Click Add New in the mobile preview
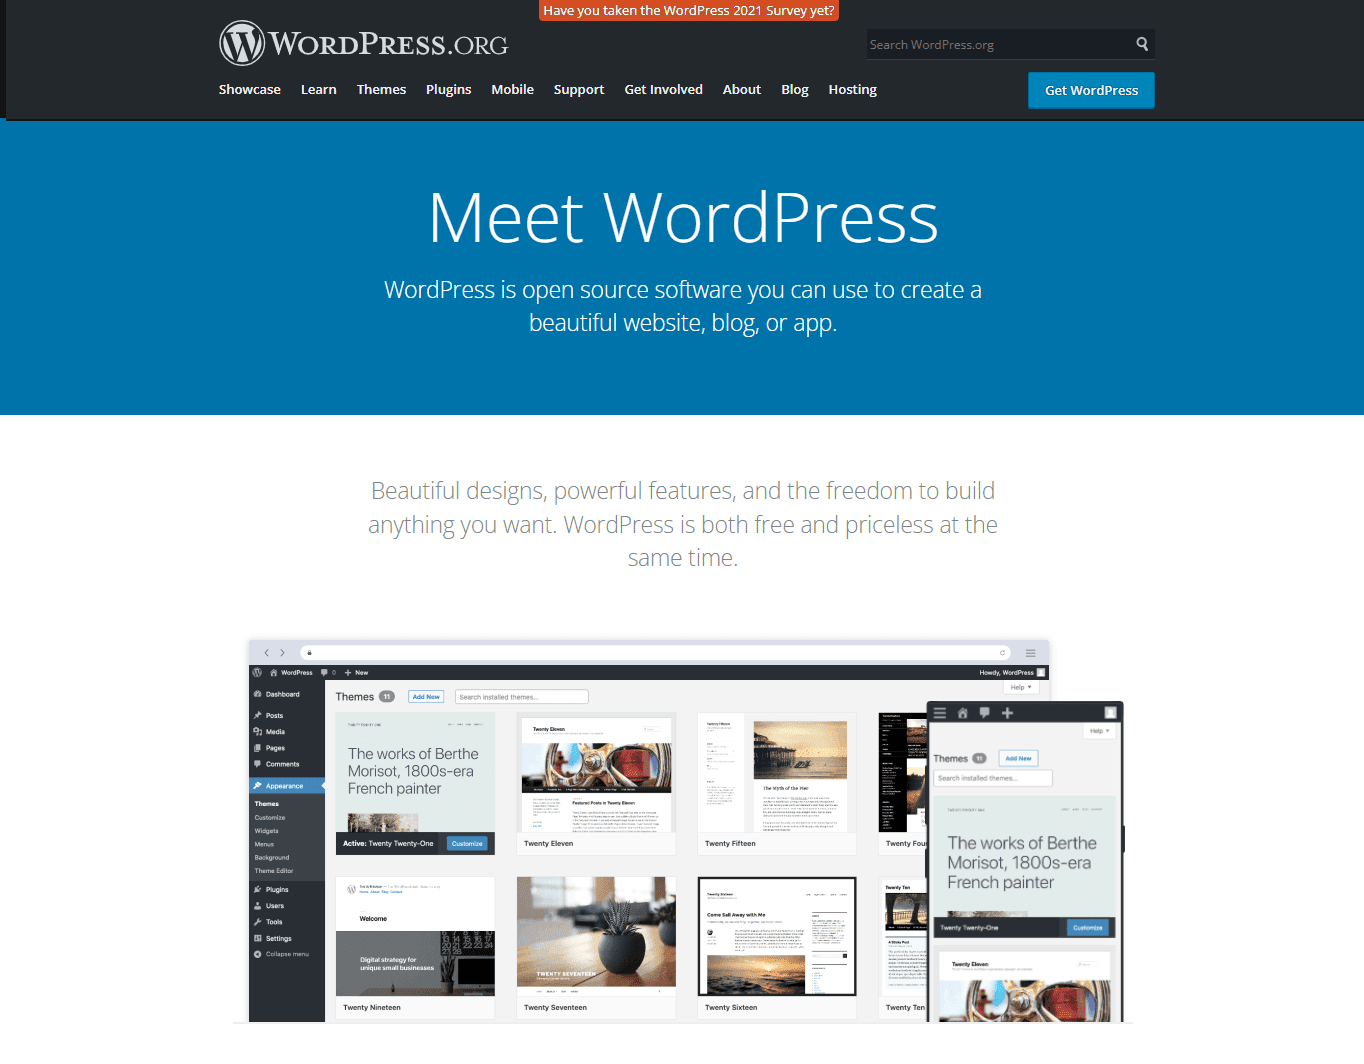 [1018, 758]
